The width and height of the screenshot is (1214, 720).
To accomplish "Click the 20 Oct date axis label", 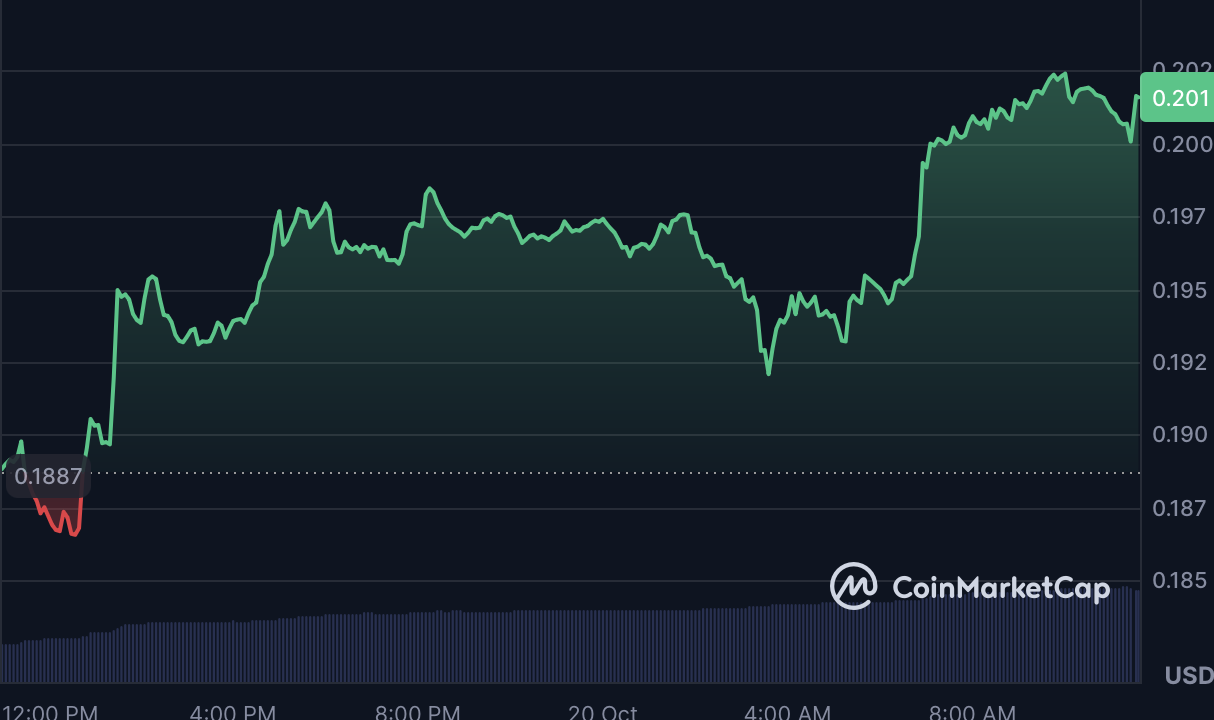I will (603, 712).
